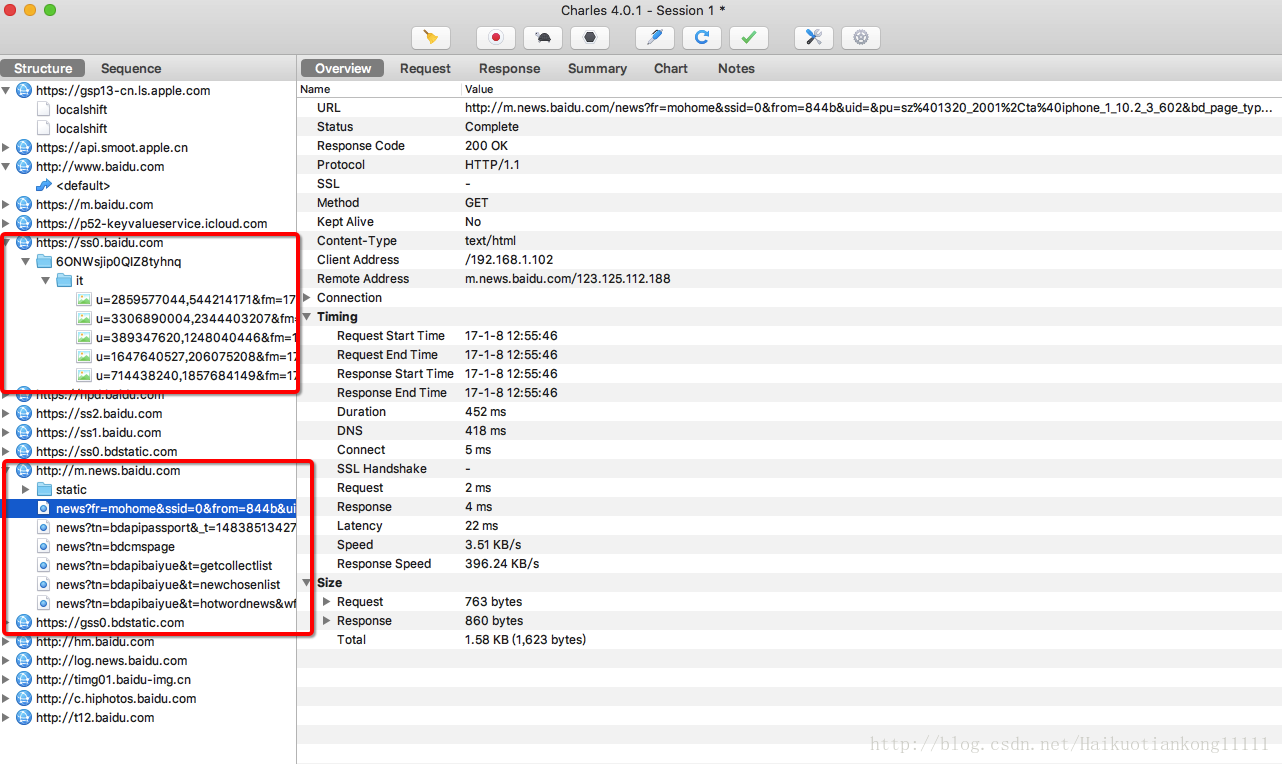Select the t12.baidu.com host
Screen dimensions: 1282x764
[x=95, y=717]
